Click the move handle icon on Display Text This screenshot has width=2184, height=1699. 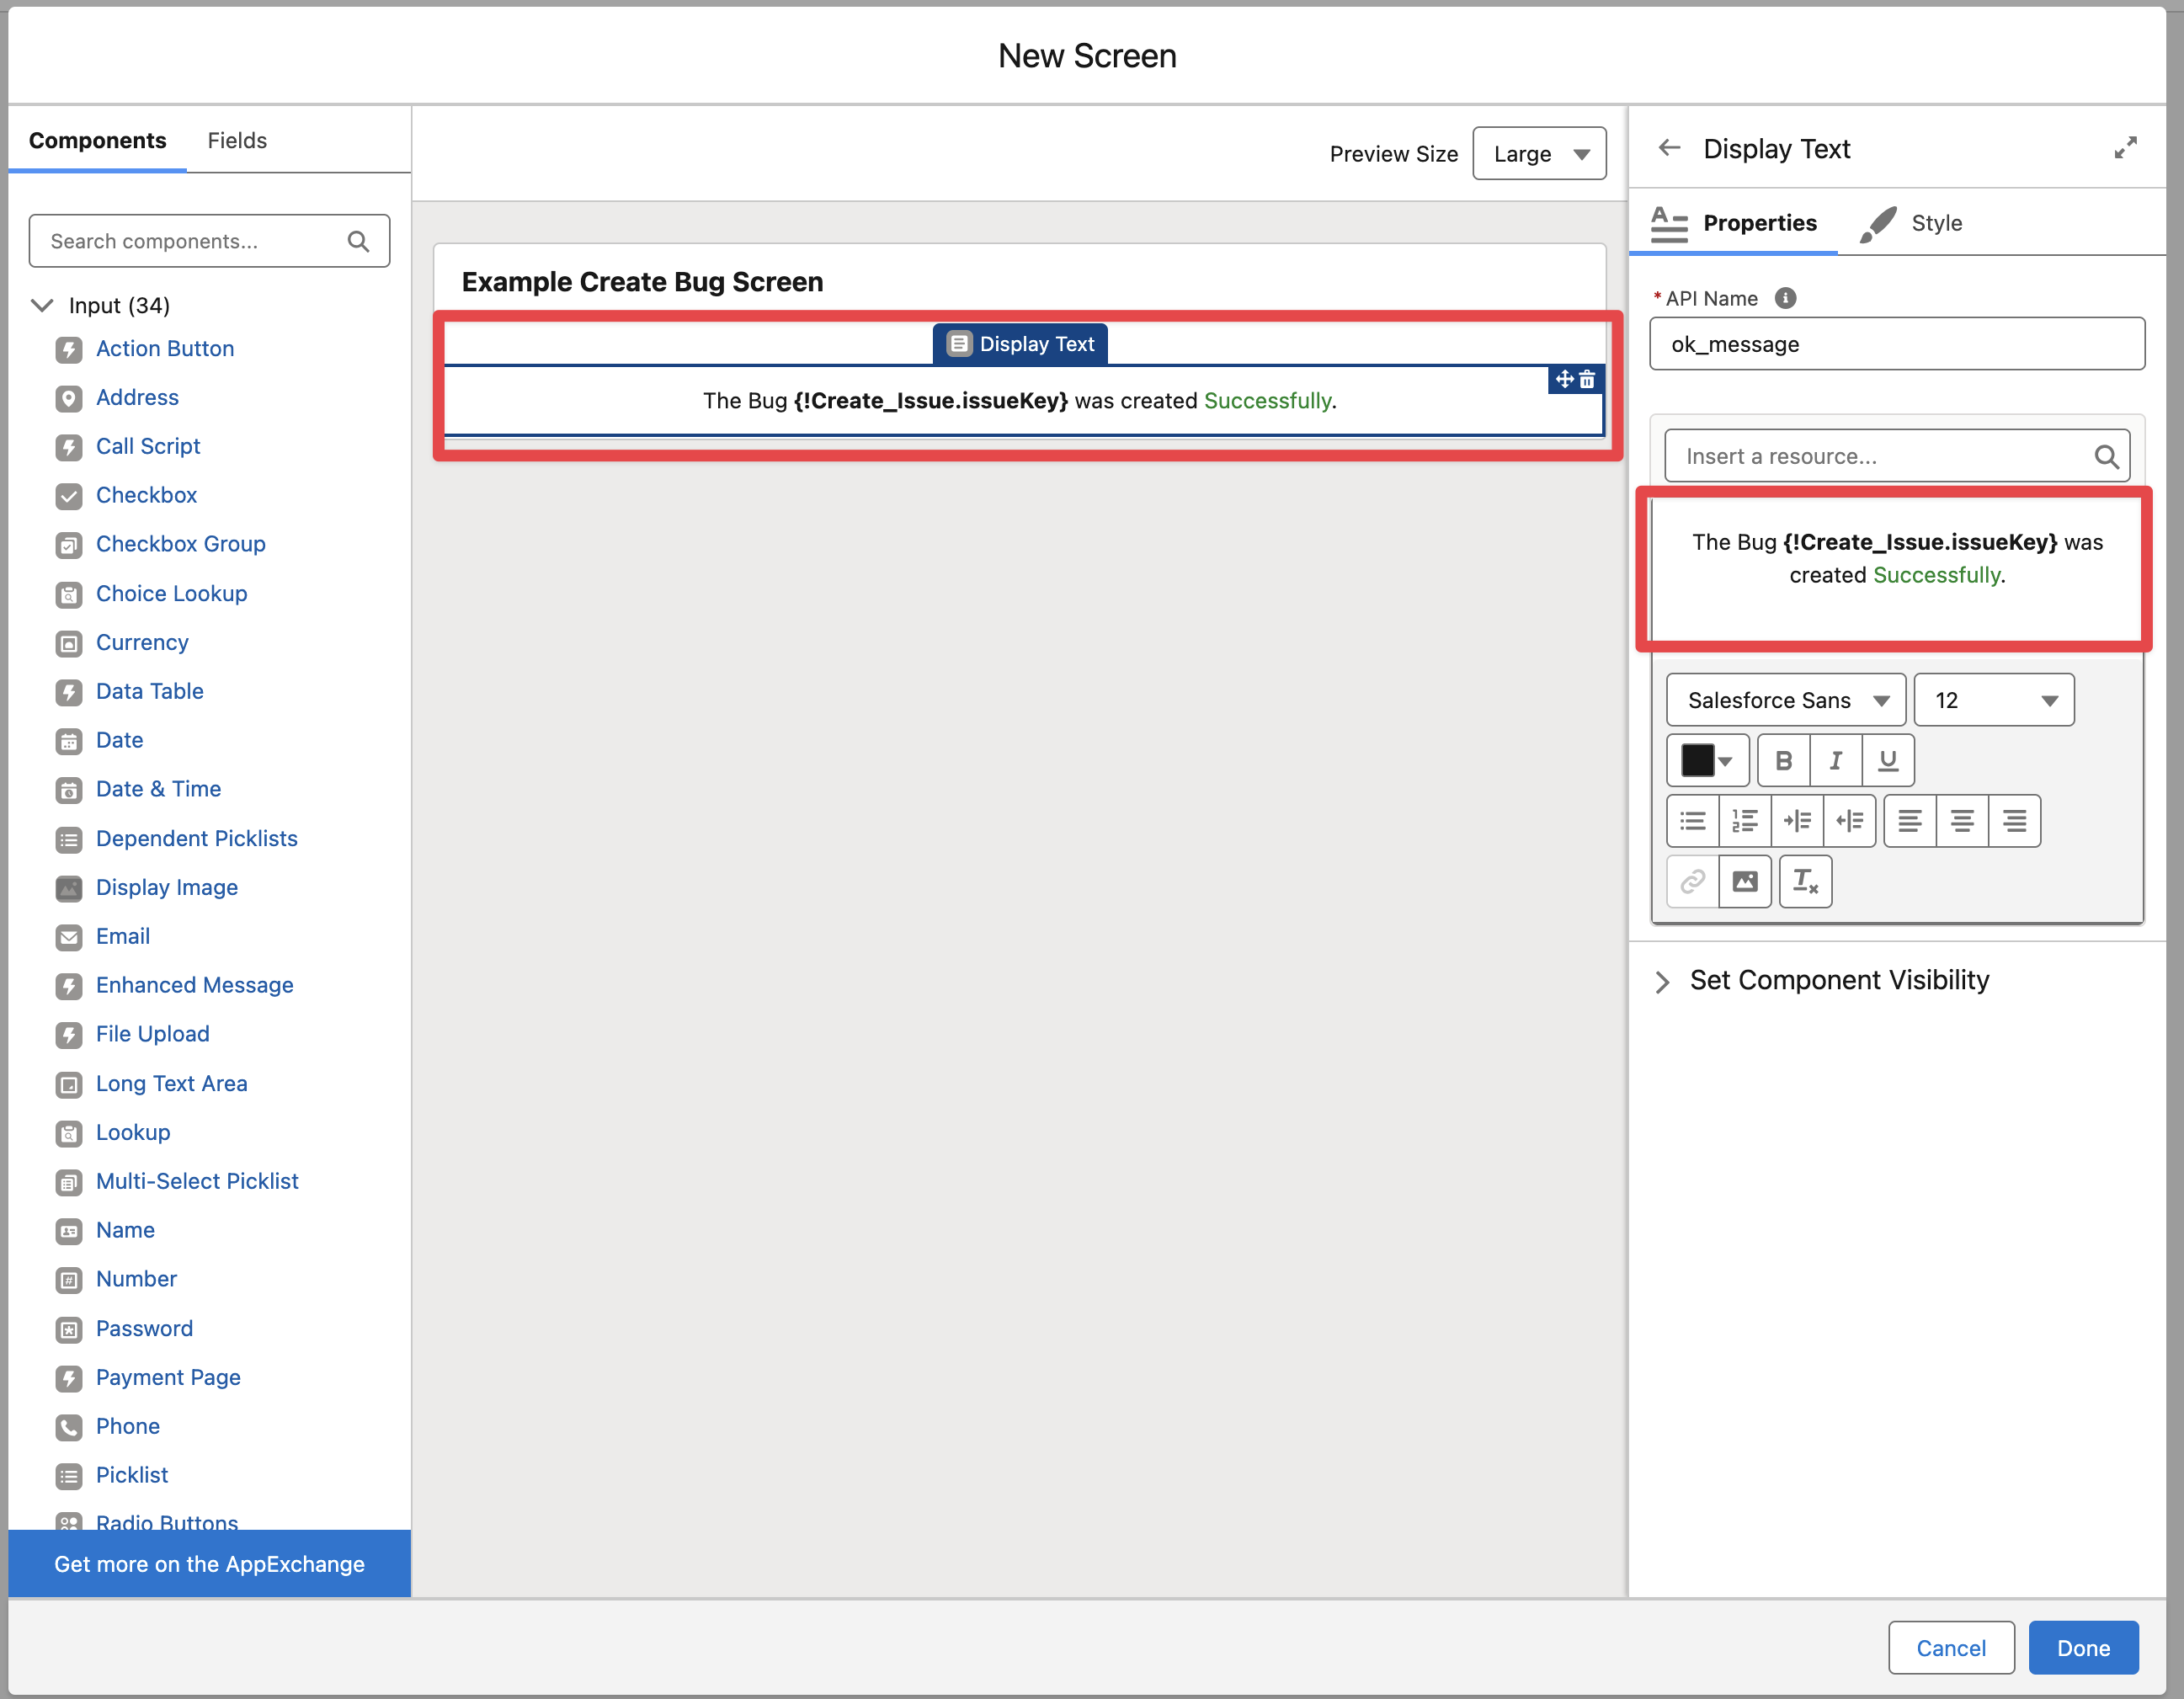click(x=1565, y=380)
